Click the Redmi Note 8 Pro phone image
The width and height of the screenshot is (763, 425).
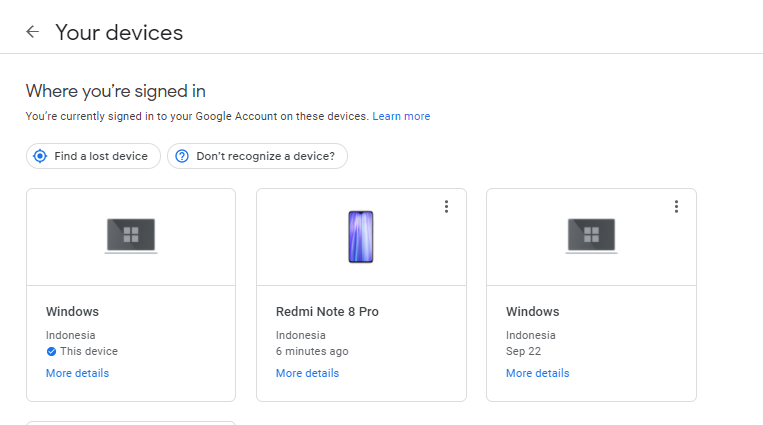tap(360, 237)
